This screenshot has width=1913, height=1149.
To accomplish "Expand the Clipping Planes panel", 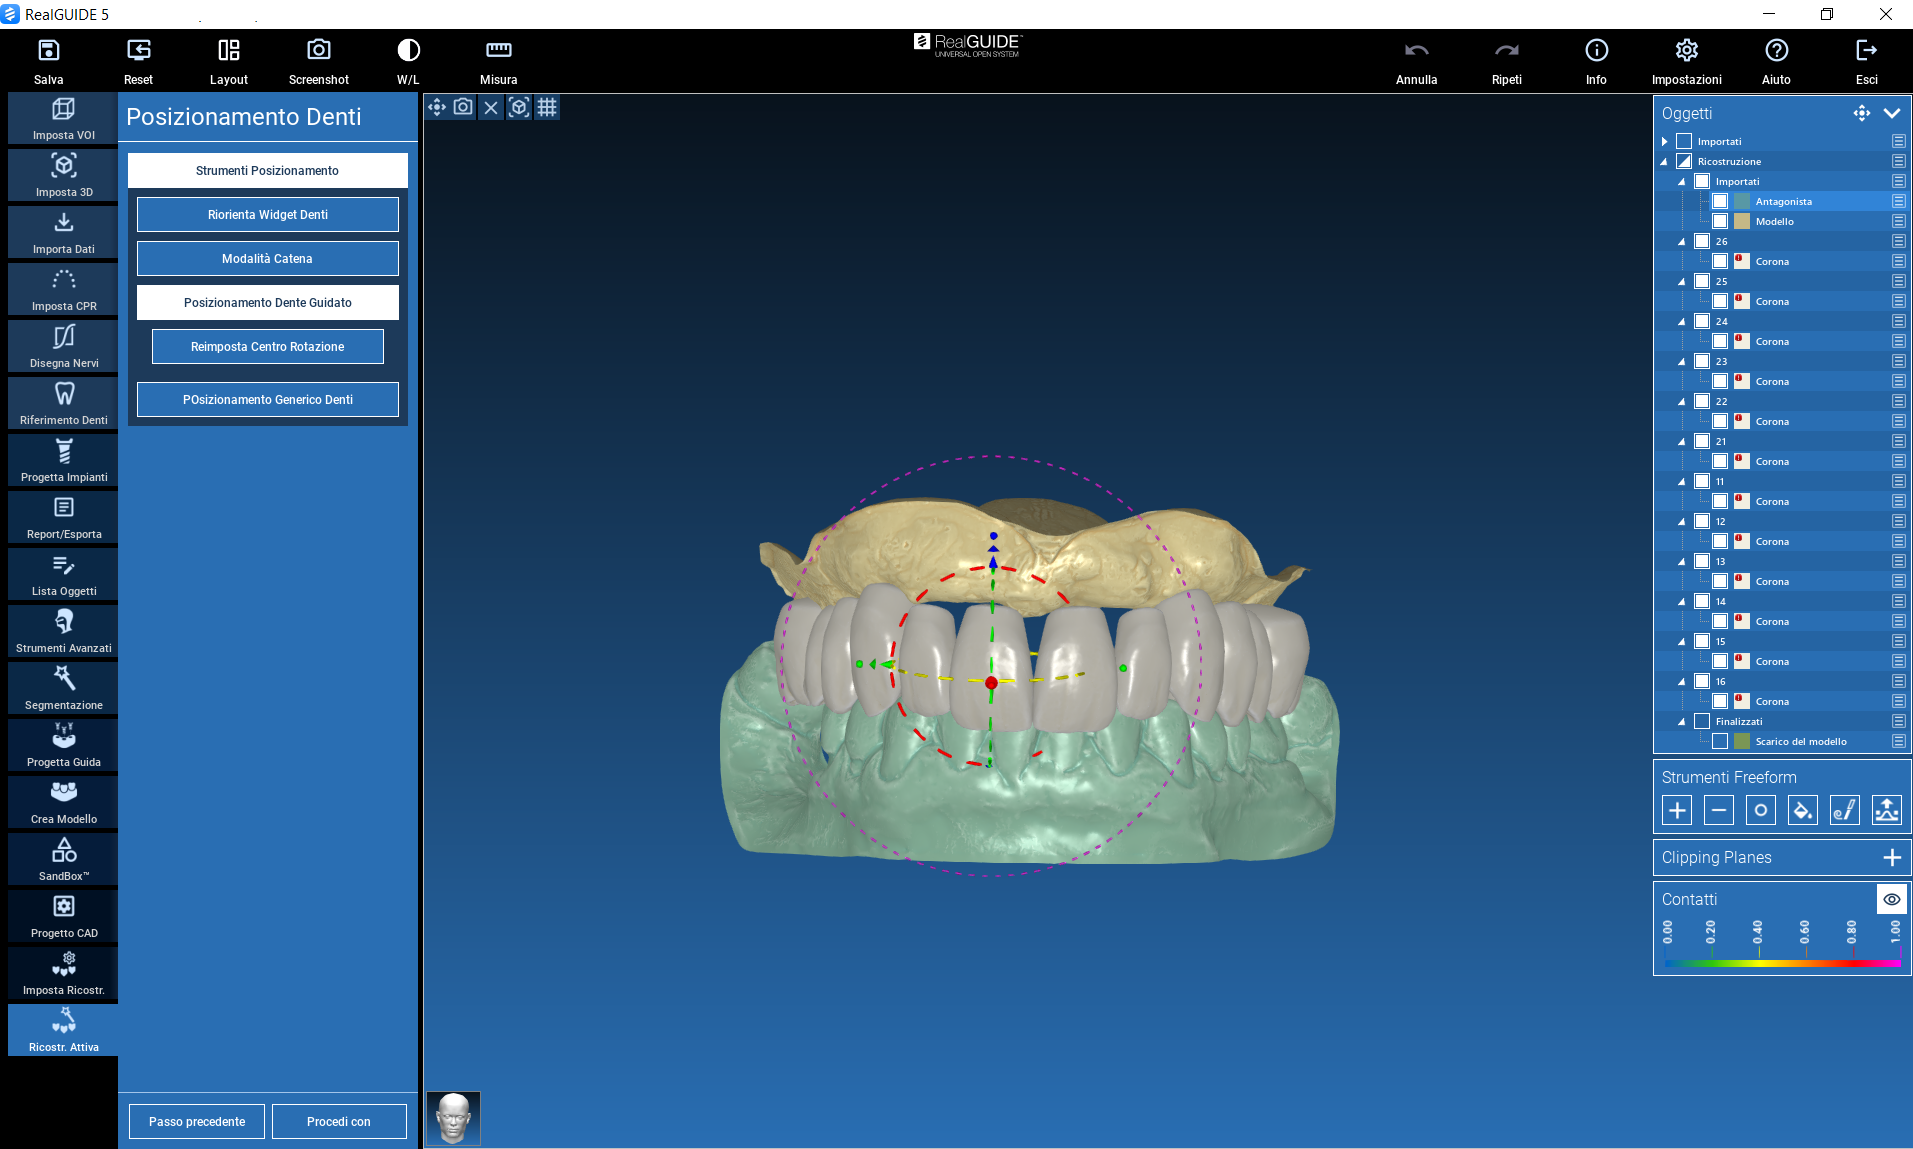I will click(x=1891, y=857).
